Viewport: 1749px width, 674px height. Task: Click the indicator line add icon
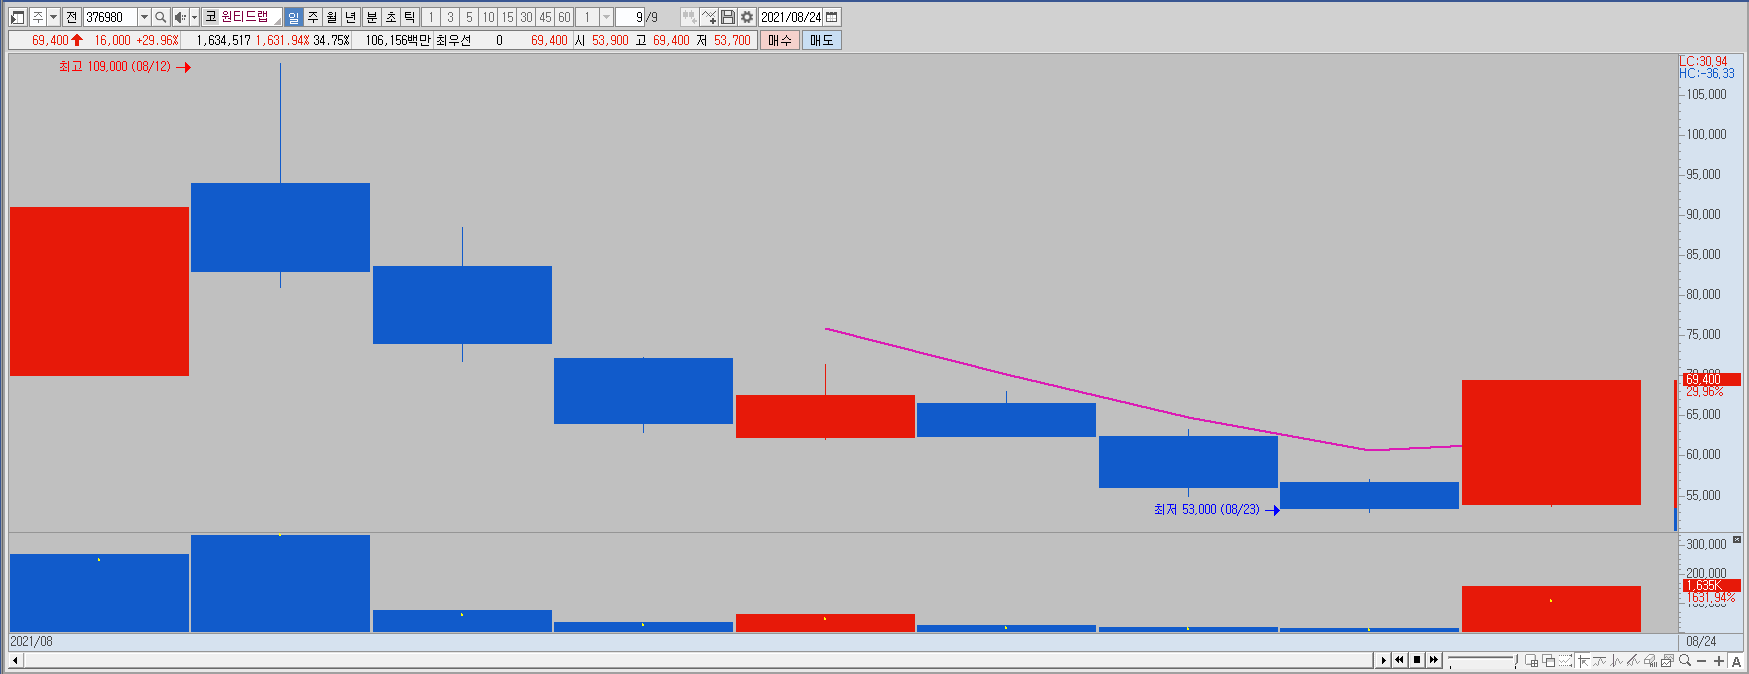709,17
